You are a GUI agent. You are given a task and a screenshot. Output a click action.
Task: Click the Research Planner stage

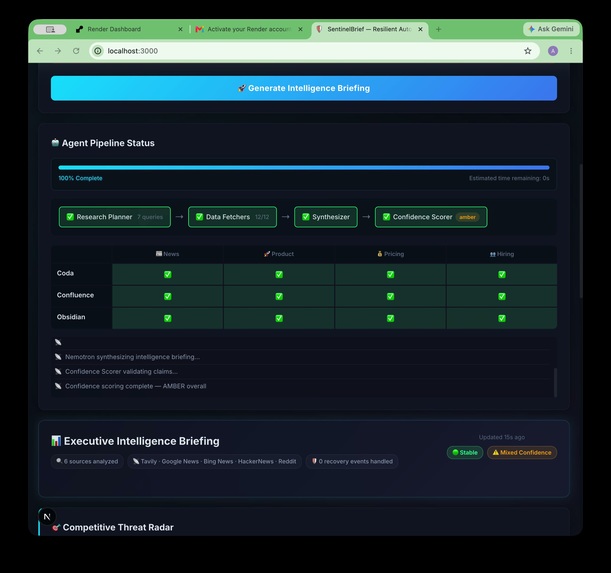115,217
